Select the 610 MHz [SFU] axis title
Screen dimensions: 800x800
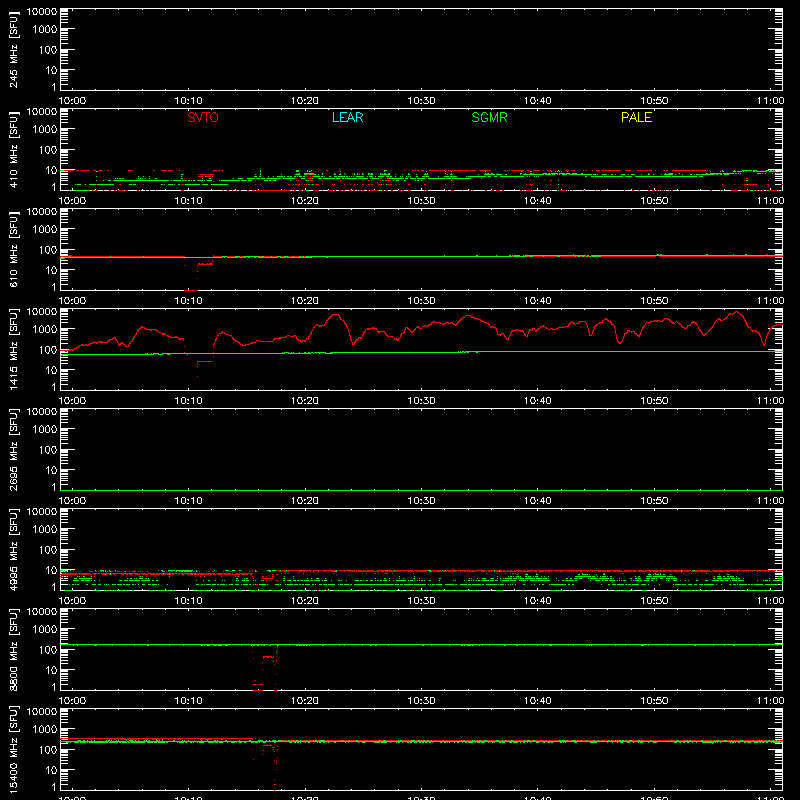[x=14, y=250]
